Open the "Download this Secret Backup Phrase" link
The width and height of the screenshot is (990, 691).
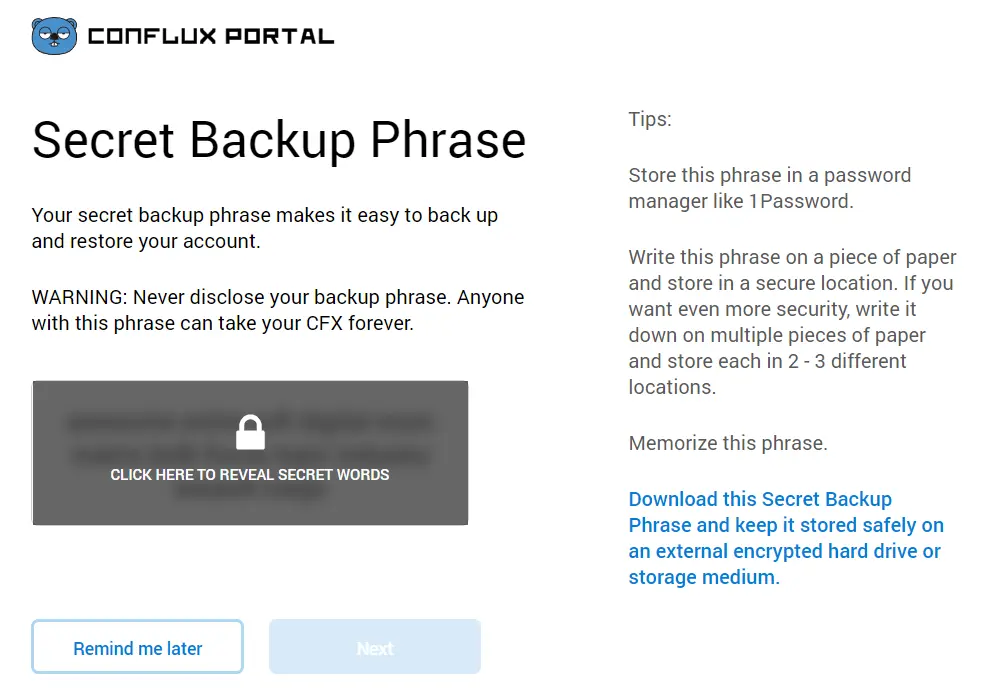785,537
